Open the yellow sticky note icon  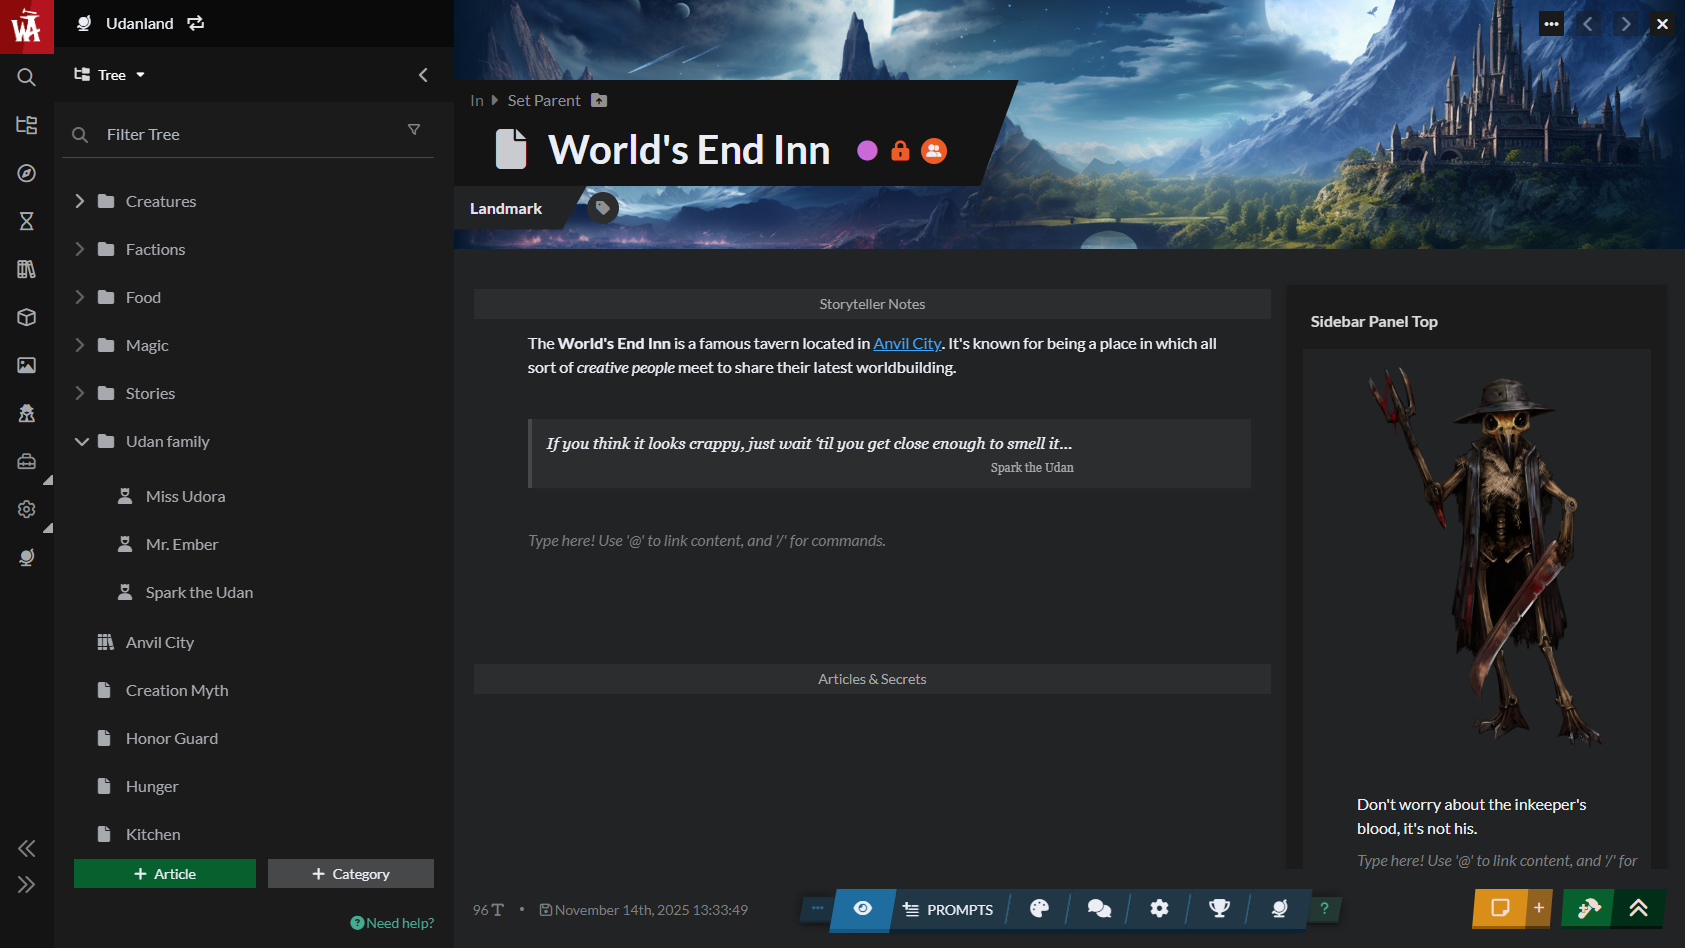point(1500,908)
